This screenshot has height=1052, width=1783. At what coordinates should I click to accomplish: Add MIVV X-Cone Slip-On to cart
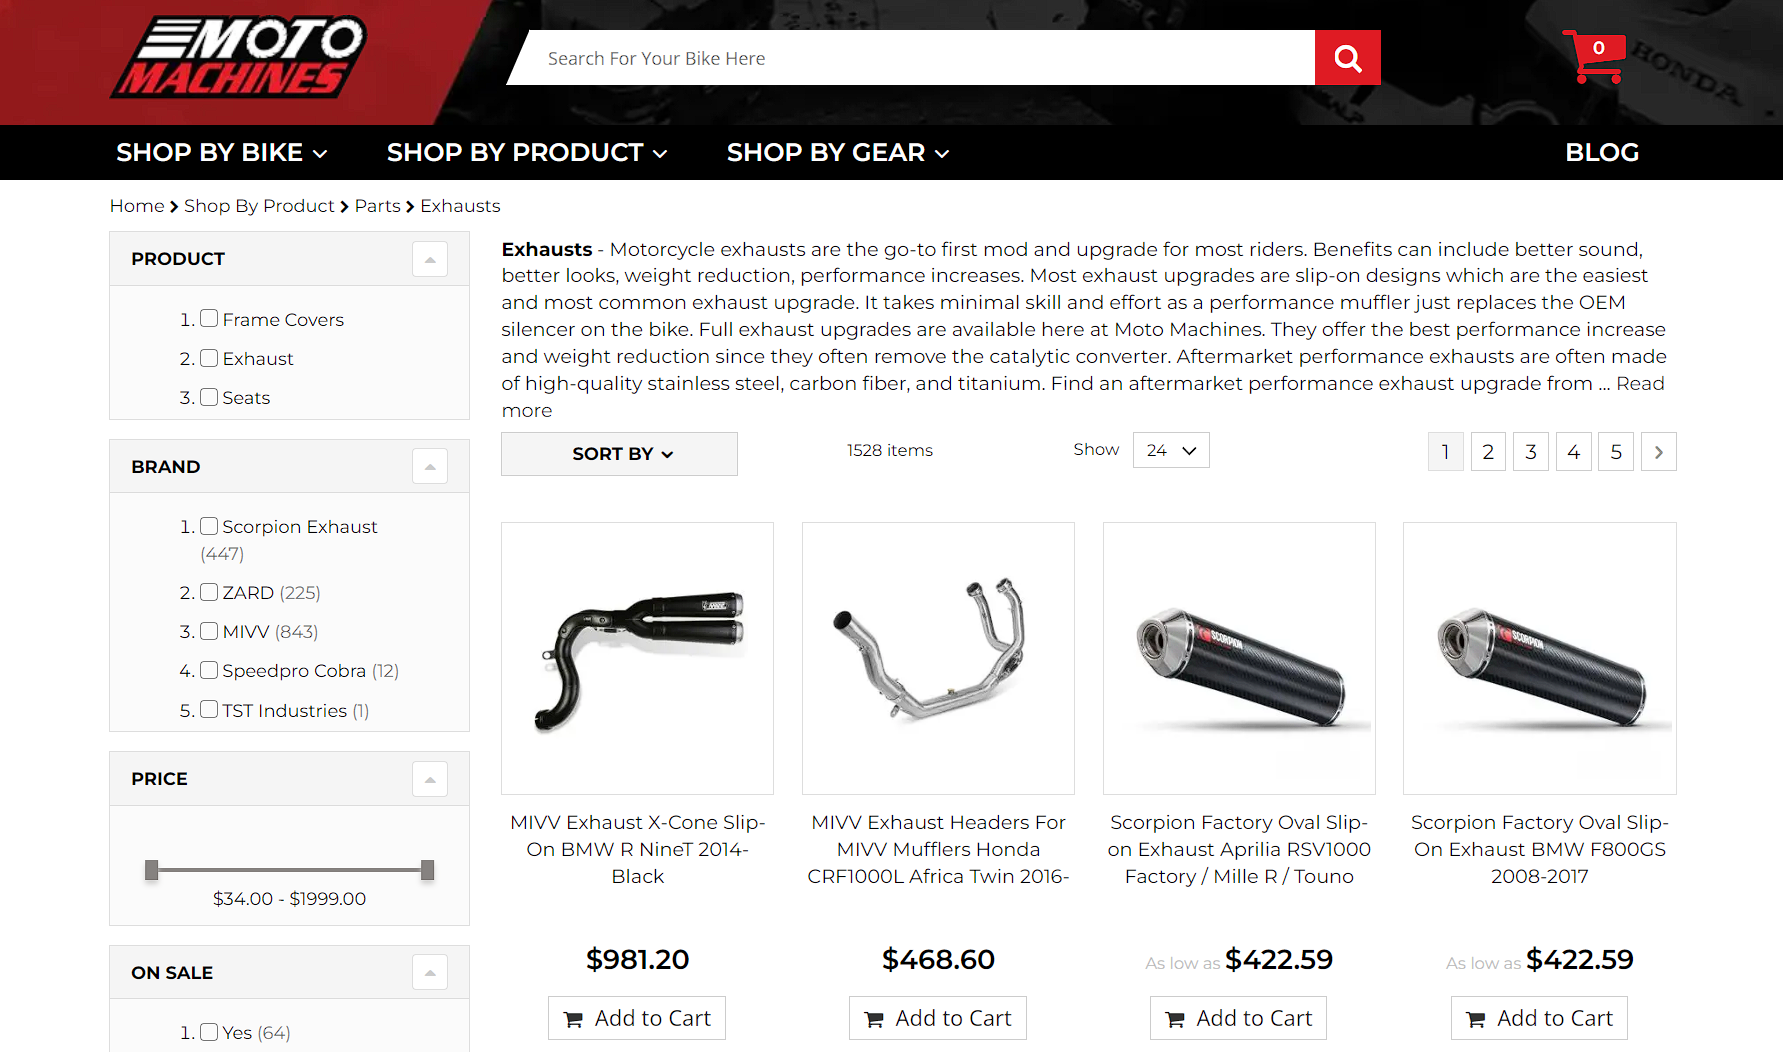[x=637, y=1018]
